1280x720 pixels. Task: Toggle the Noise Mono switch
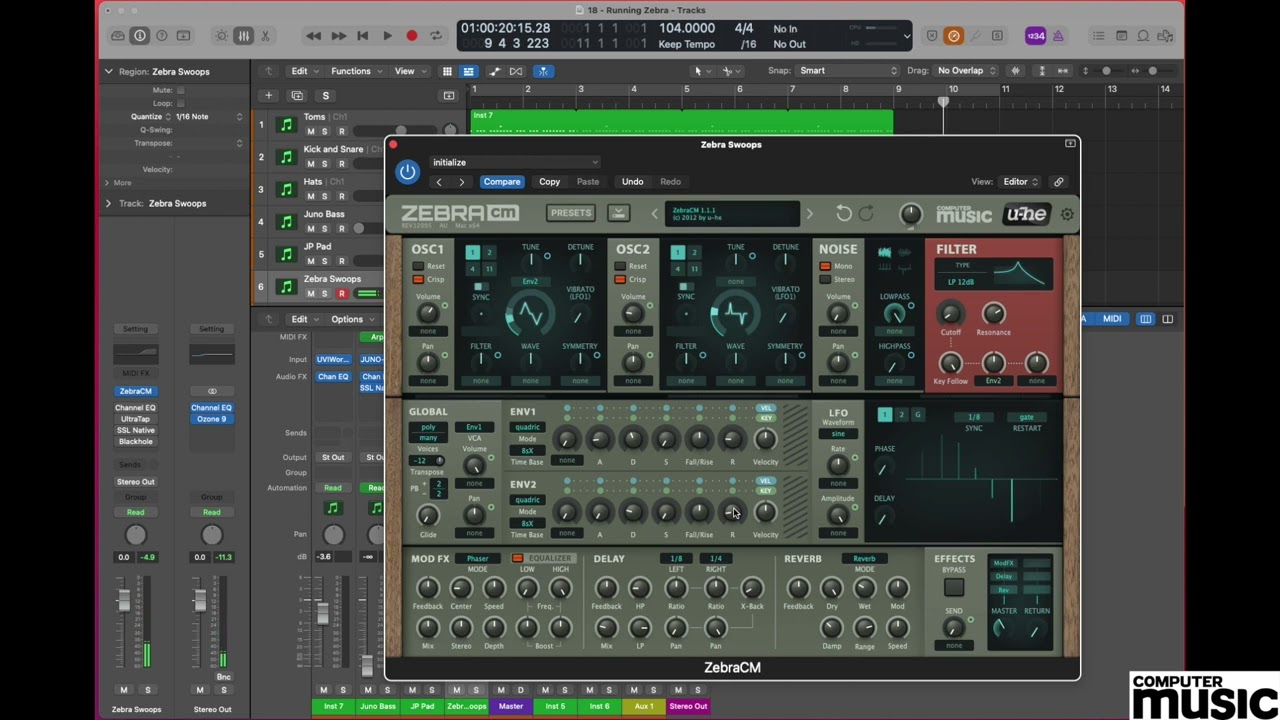click(x=825, y=266)
